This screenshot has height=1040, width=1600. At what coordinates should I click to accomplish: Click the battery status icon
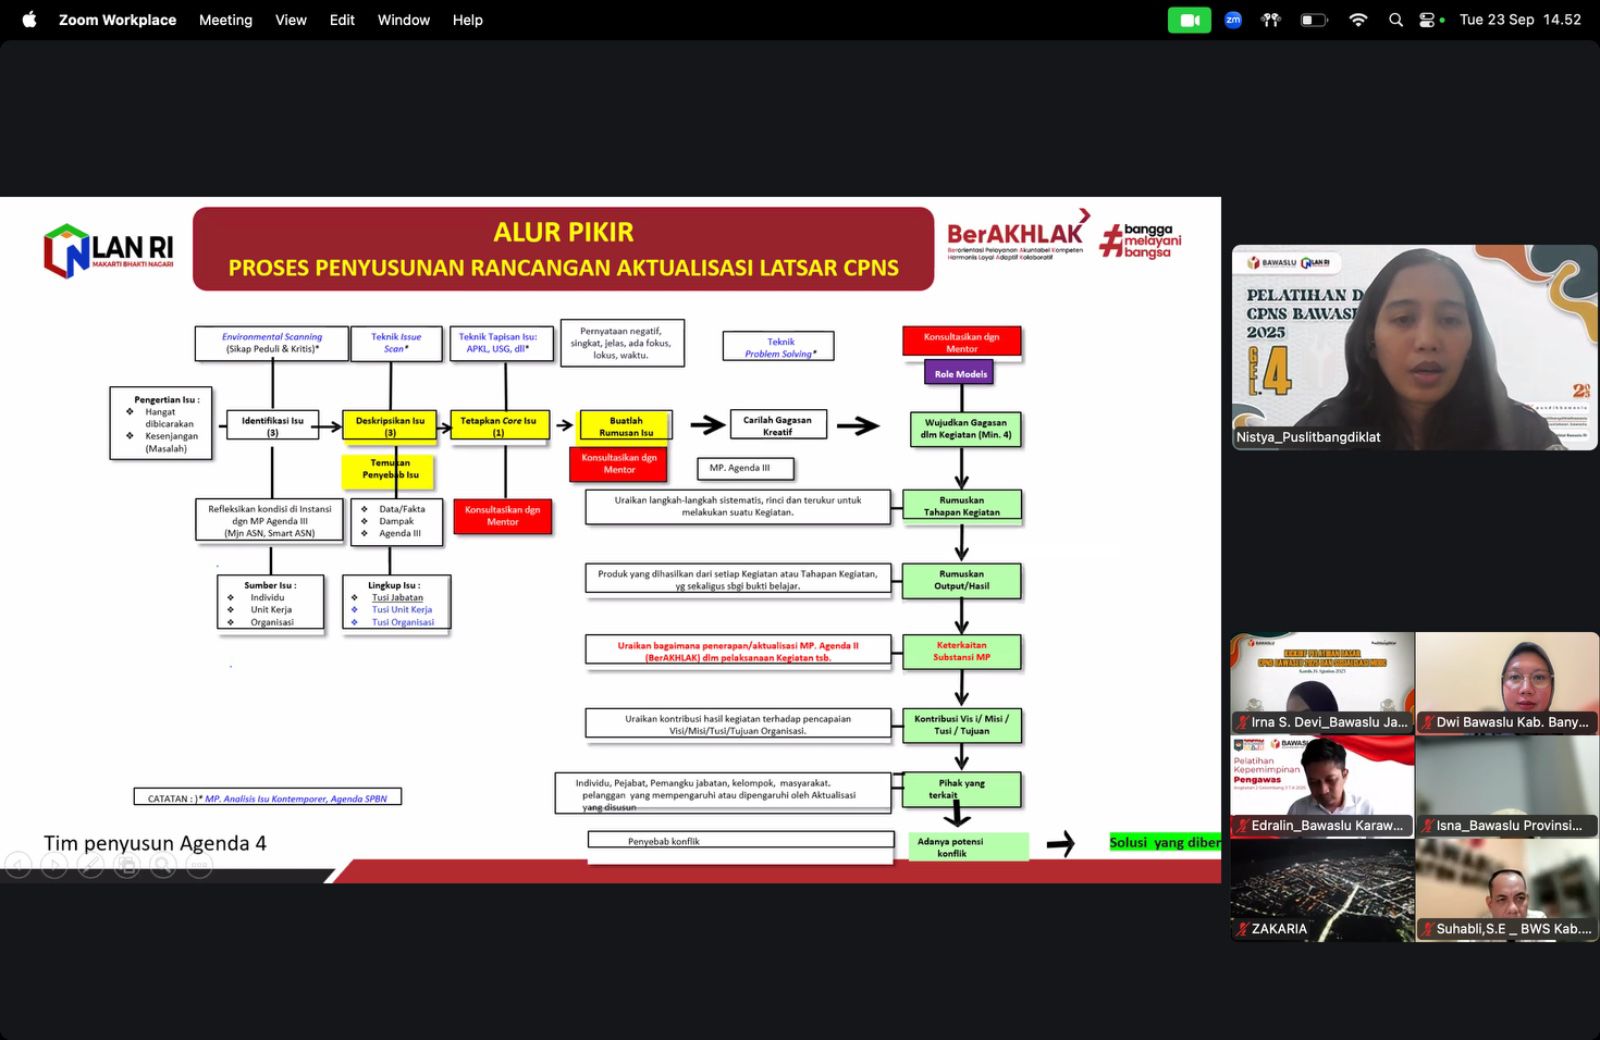(1313, 20)
